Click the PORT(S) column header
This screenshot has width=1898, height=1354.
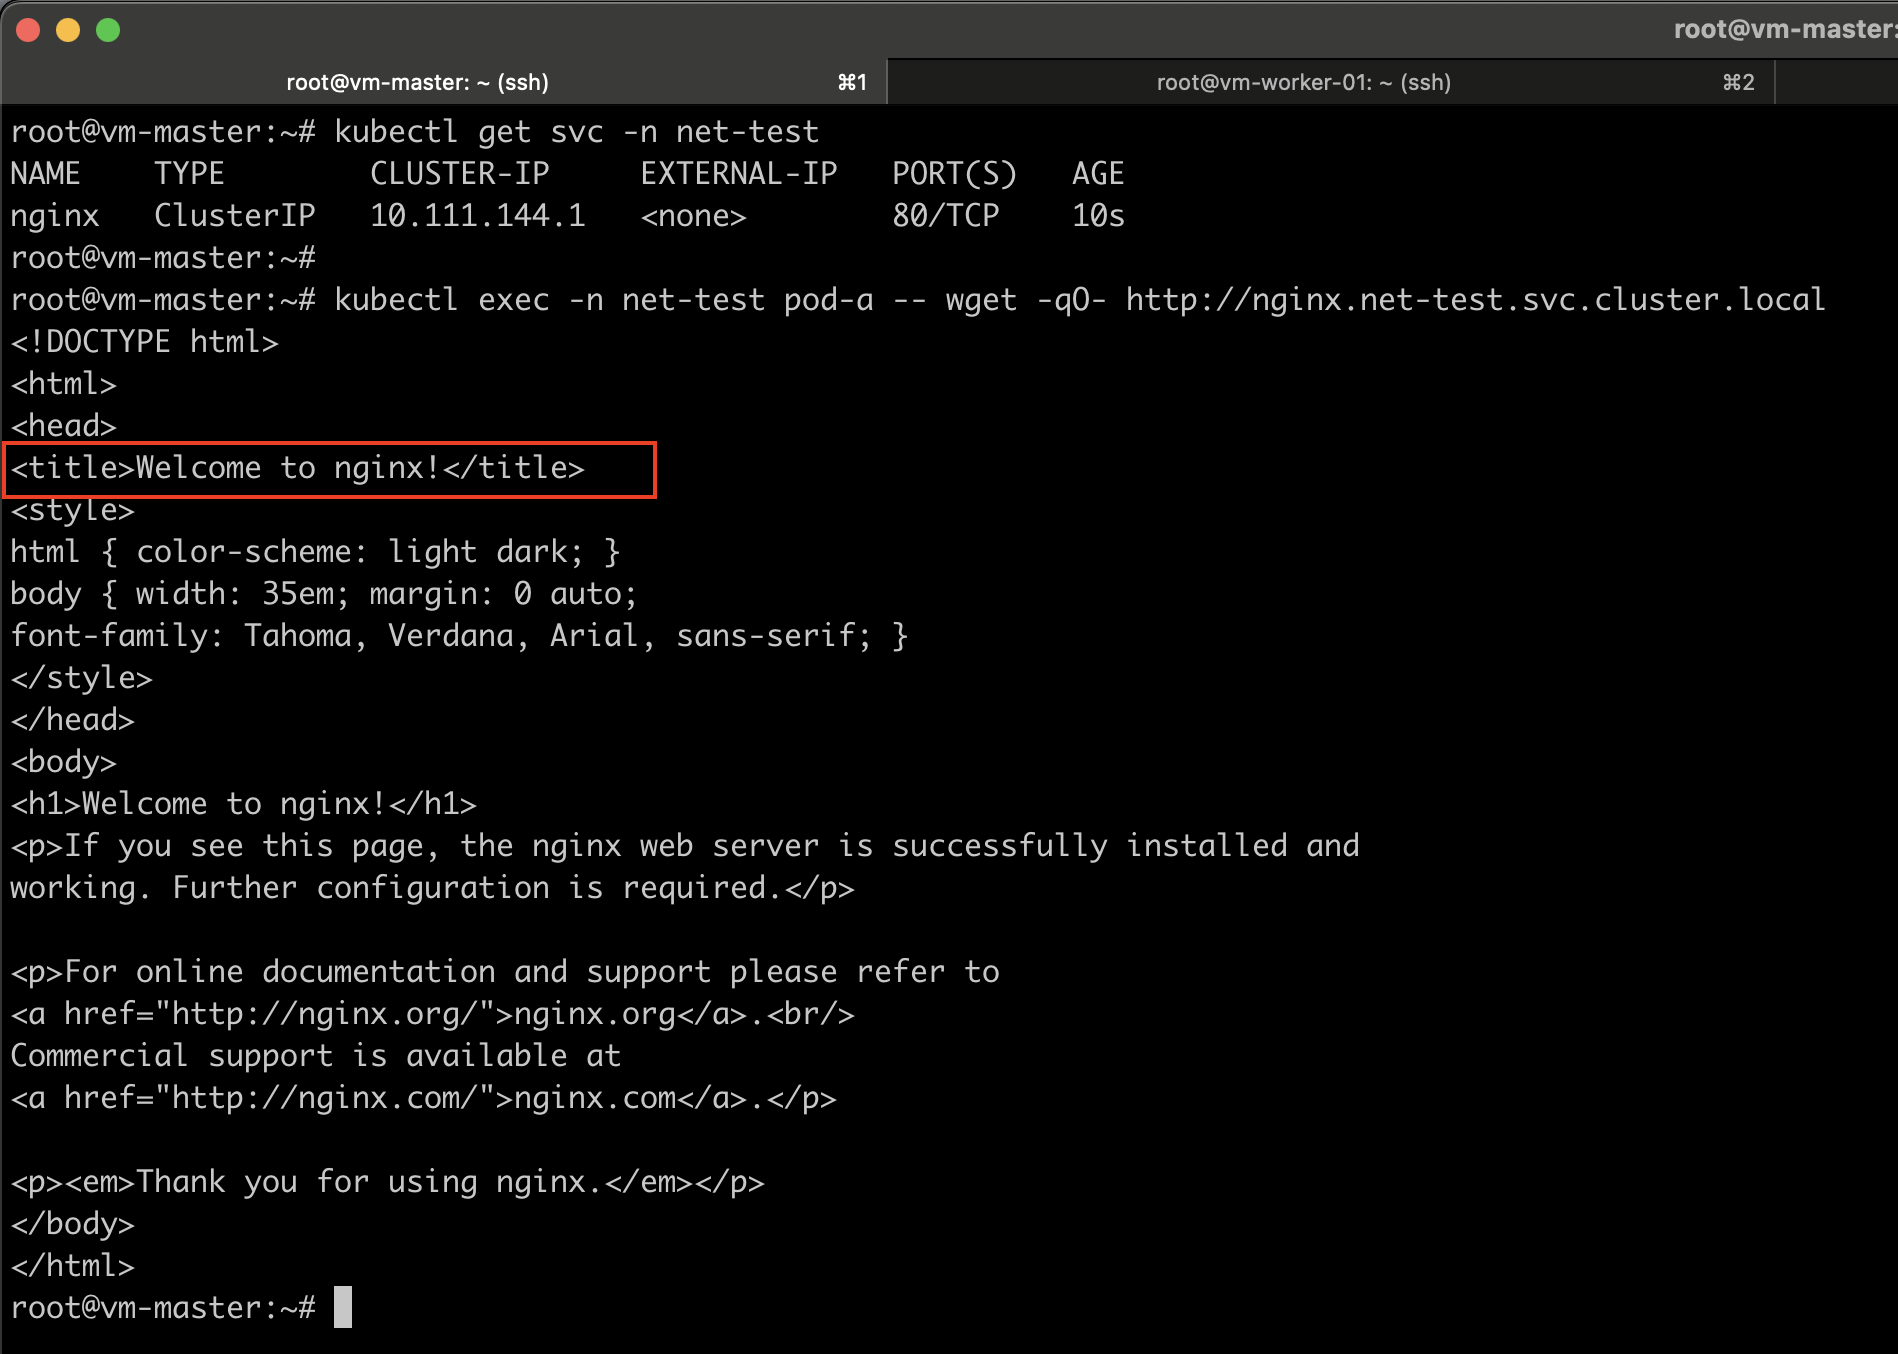coord(954,174)
